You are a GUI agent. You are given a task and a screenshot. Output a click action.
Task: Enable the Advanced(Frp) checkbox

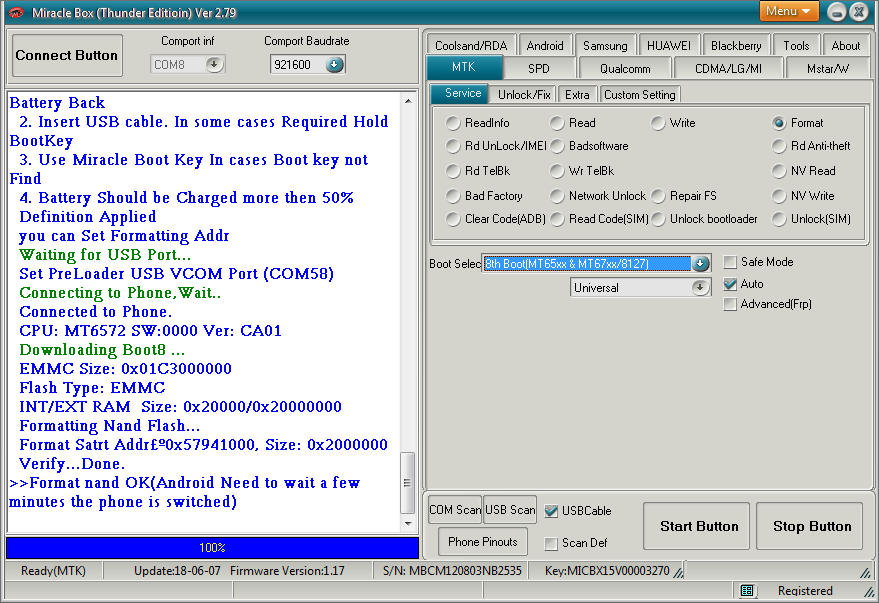(730, 304)
